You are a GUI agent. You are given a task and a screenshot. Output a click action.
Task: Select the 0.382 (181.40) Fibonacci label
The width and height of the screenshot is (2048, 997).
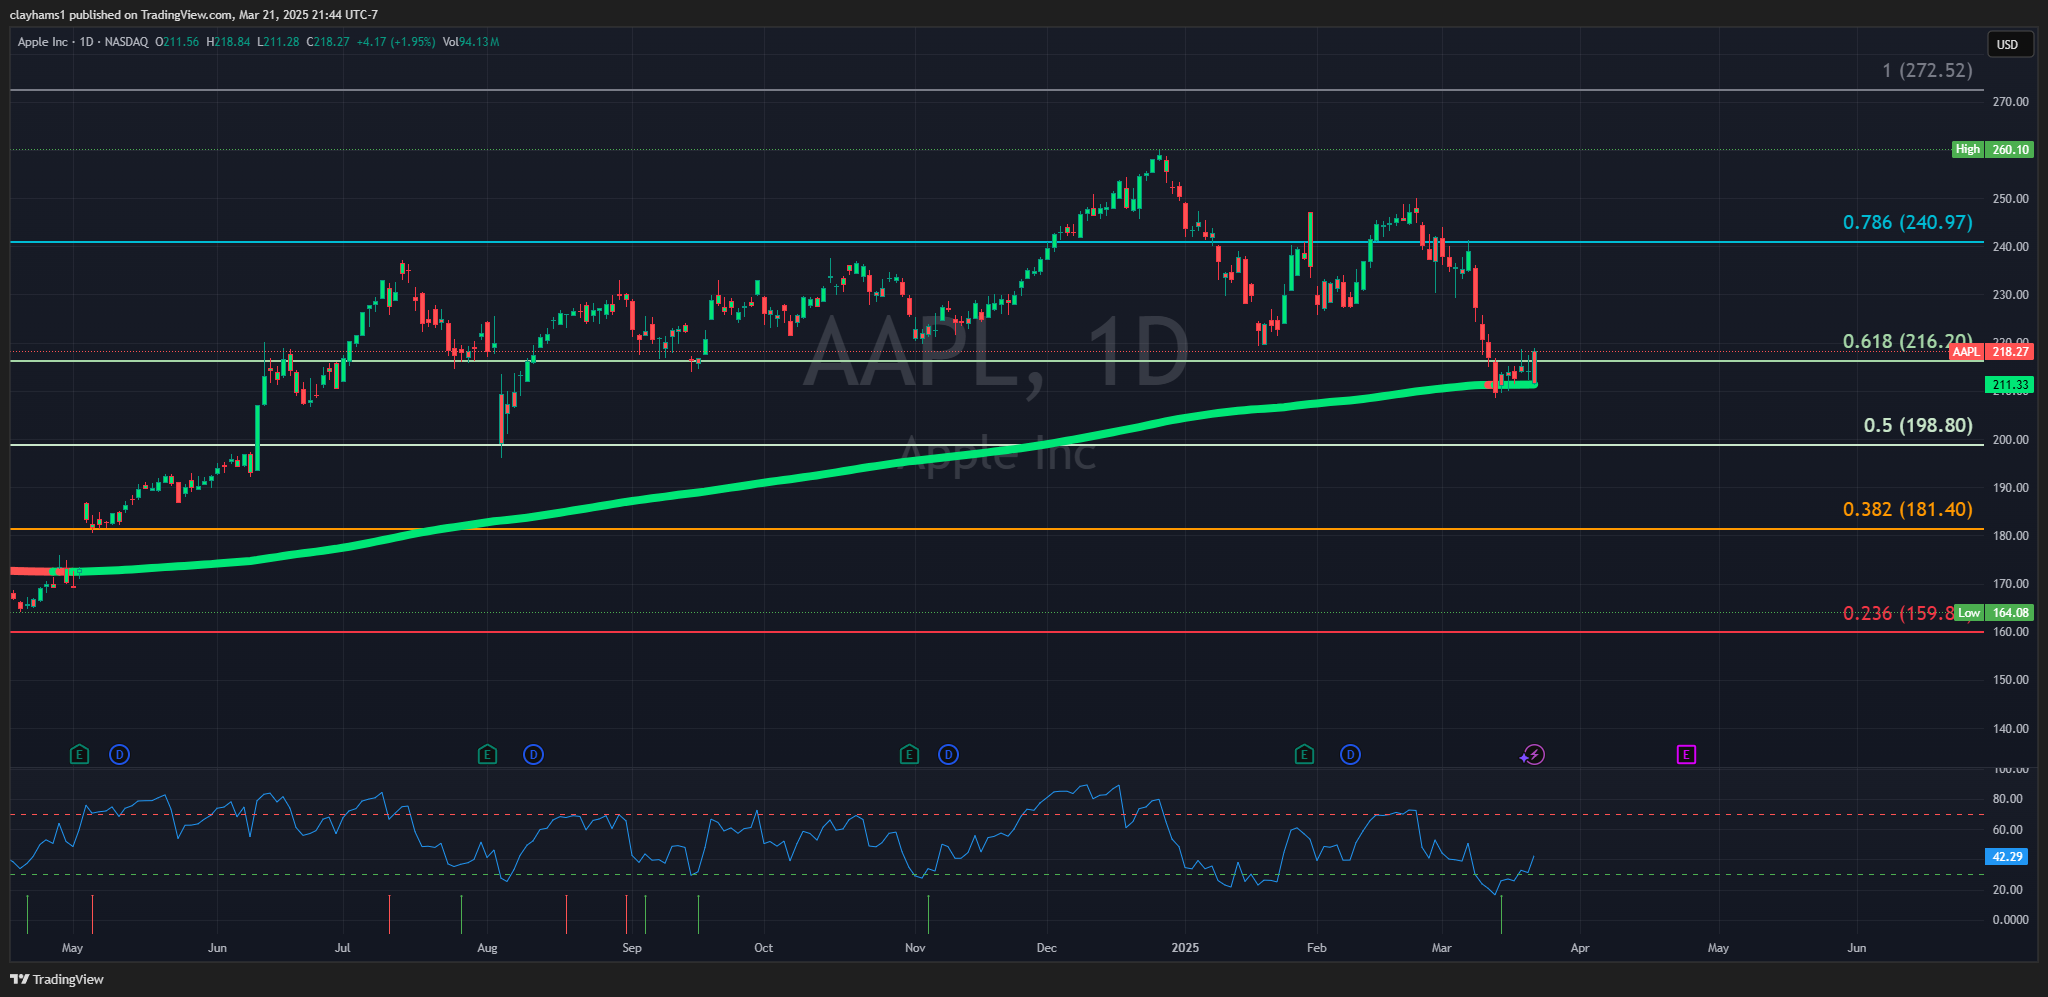coord(1908,509)
